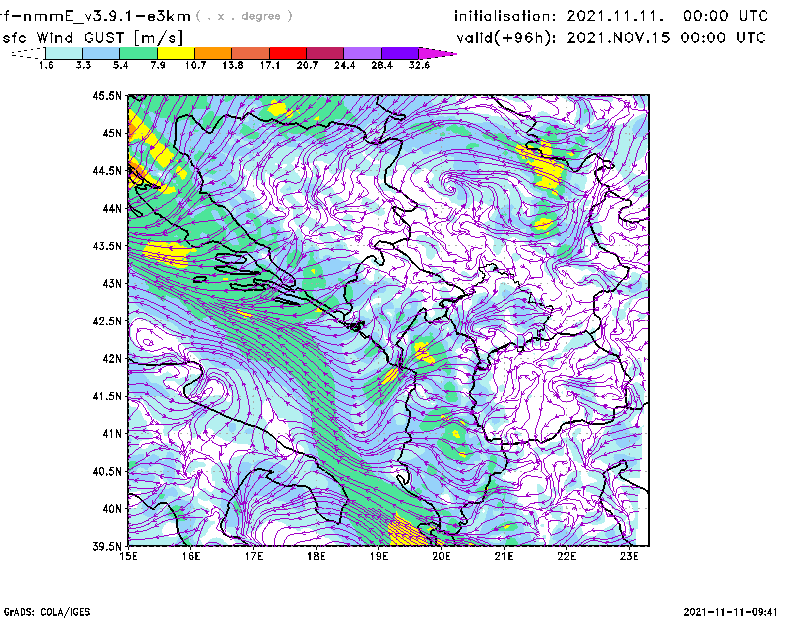Click the 'initialisation: 2021.11.11. 00:00 UTC' text
The width and height of the screenshot is (800, 618).
[x=611, y=16]
